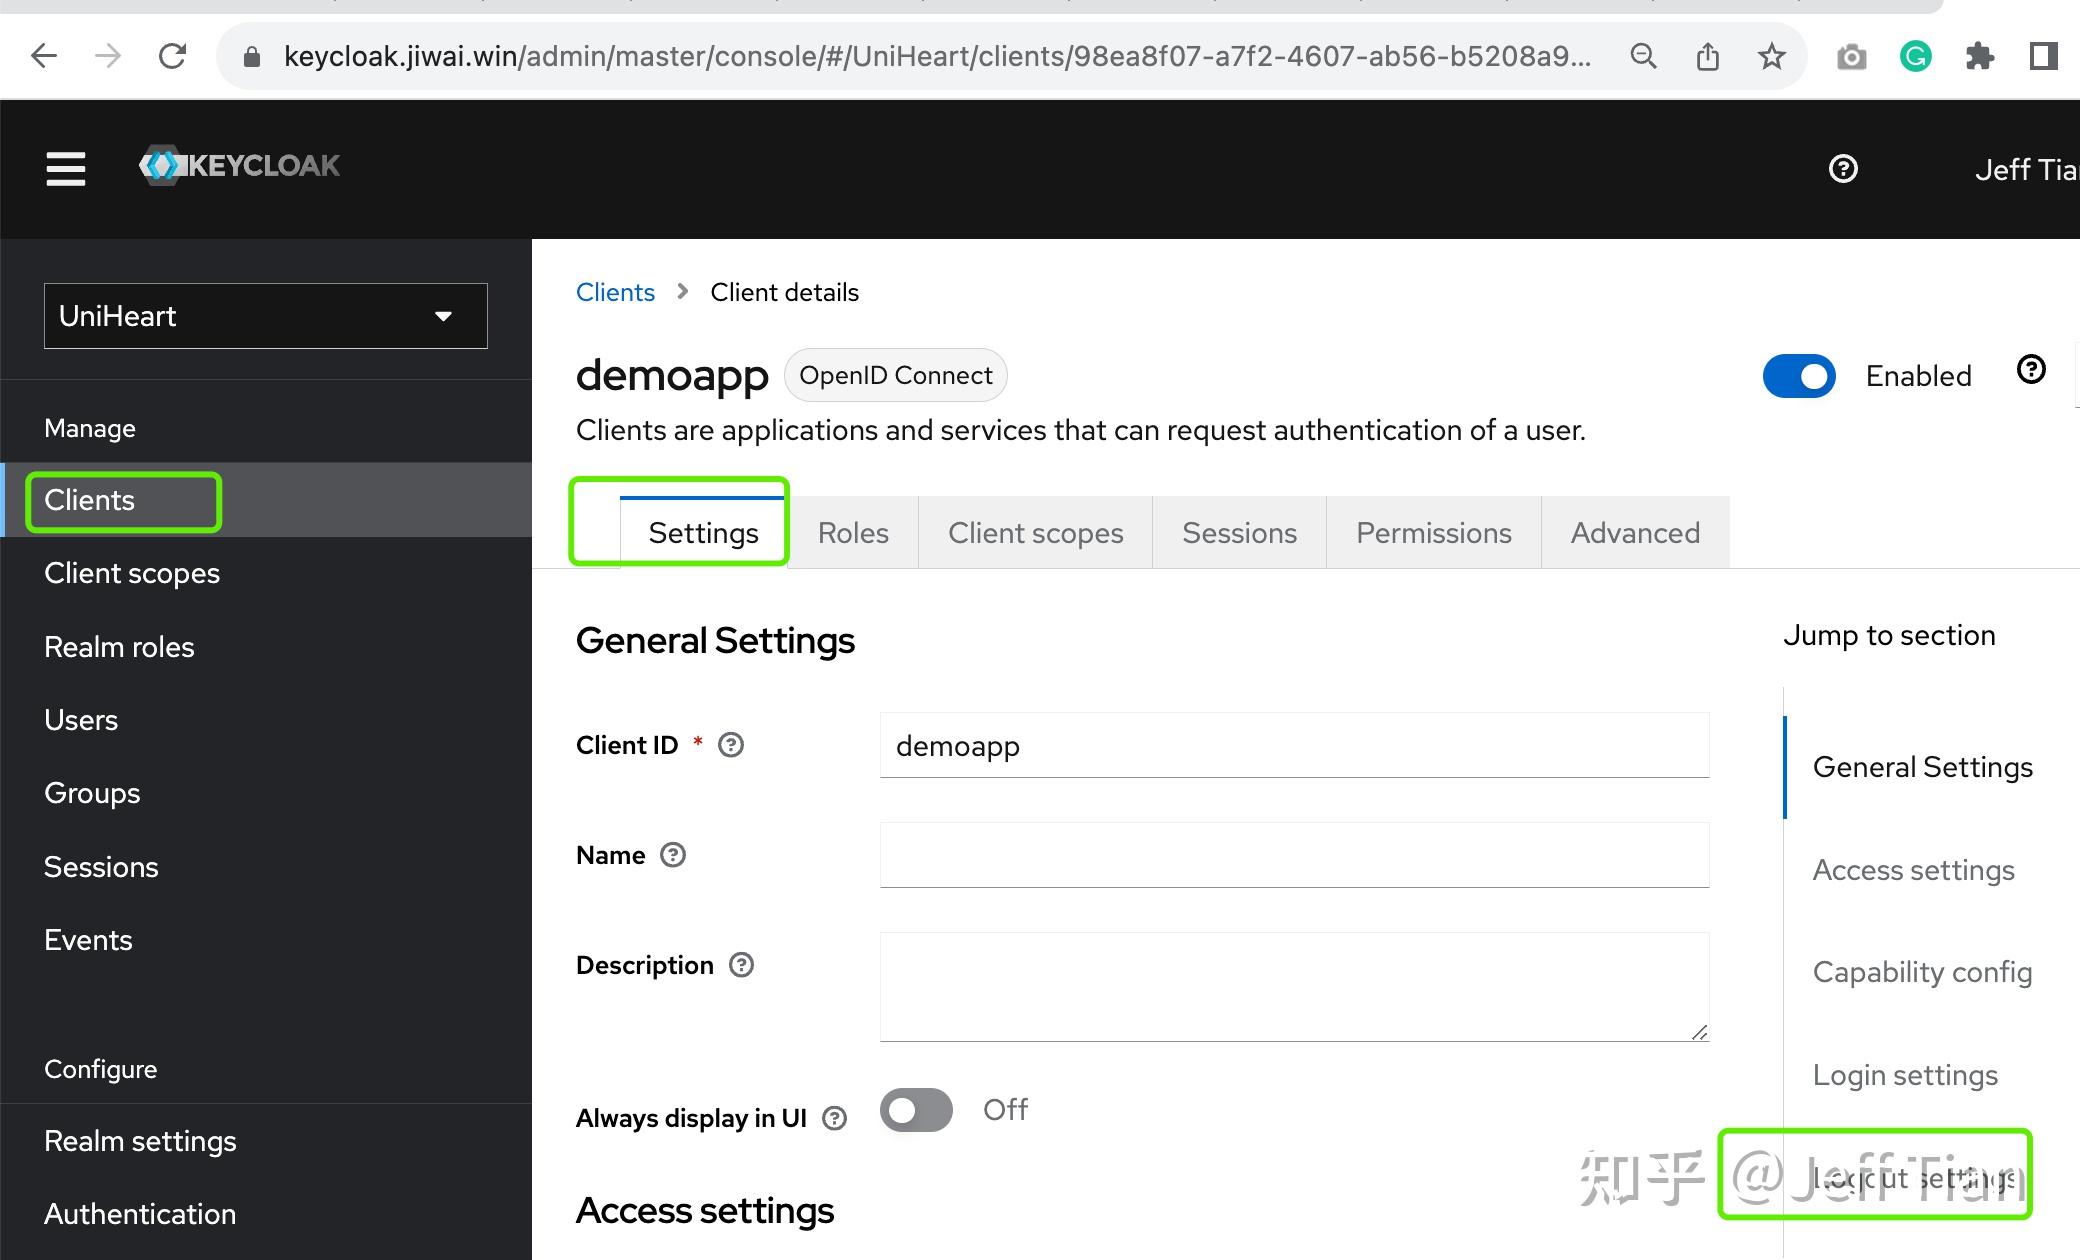Image resolution: width=2080 pixels, height=1260 pixels.
Task: Click help icon next to Name label
Action: point(673,855)
